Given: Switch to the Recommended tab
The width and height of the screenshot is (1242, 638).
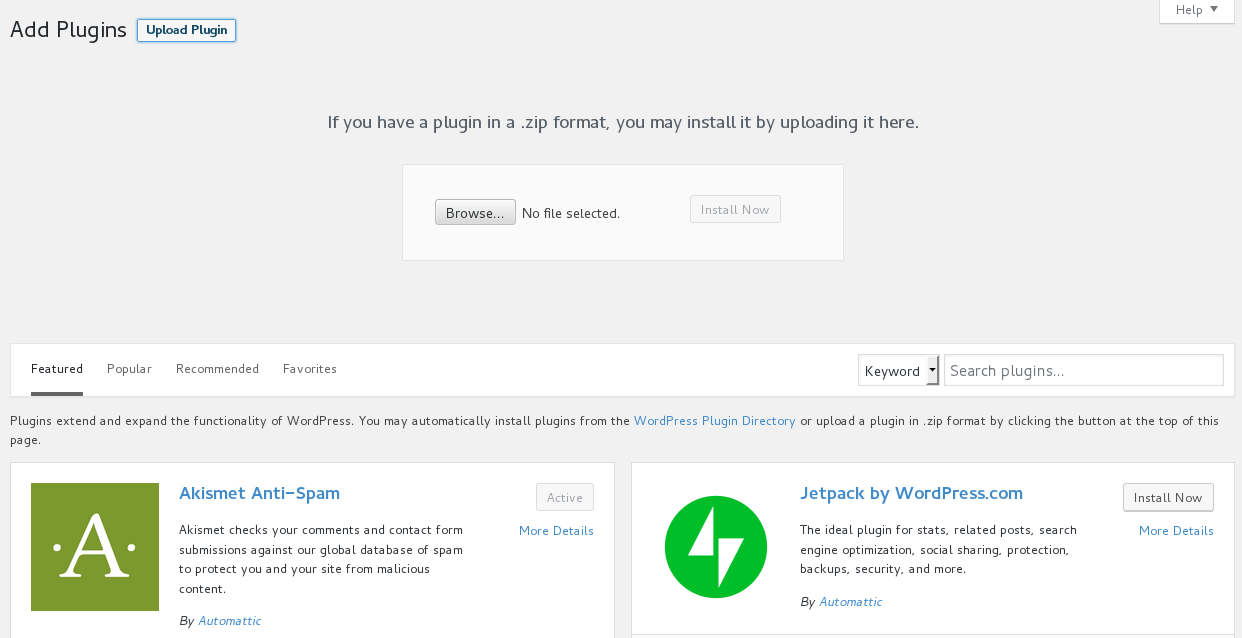Looking at the screenshot, I should point(217,368).
